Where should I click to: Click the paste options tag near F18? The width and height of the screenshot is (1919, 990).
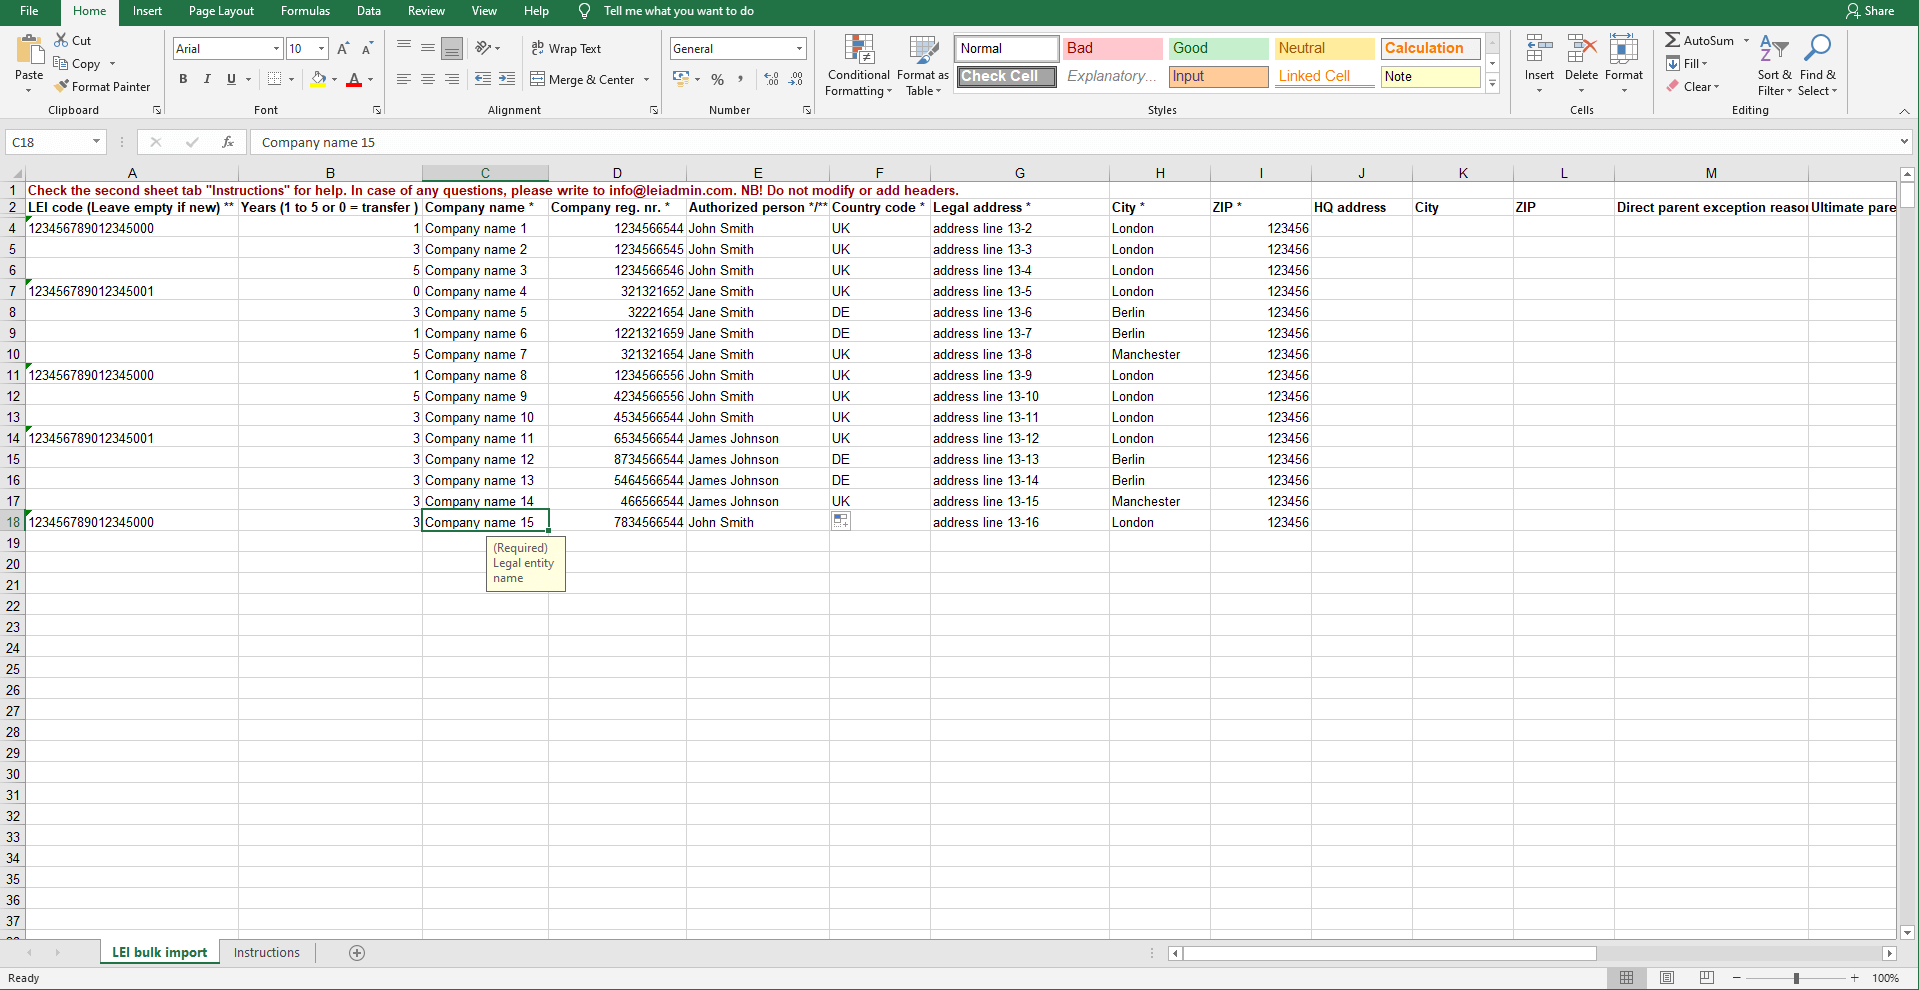pos(841,521)
